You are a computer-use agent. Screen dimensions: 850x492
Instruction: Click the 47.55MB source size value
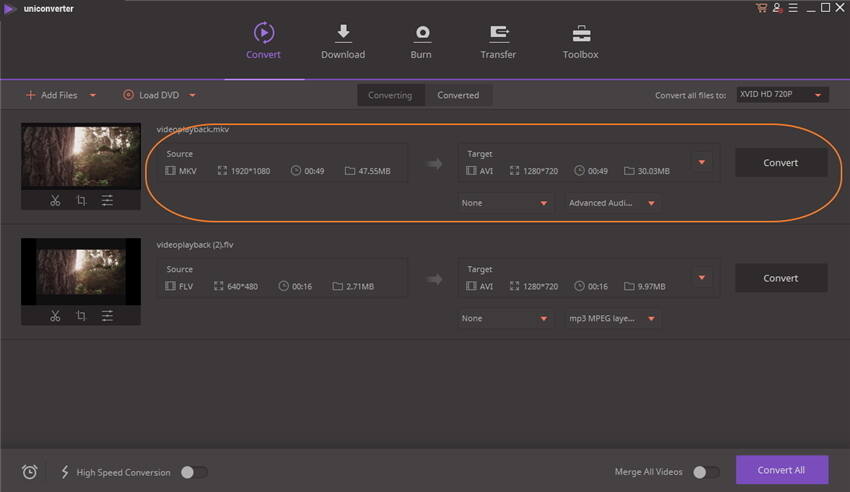pos(374,171)
